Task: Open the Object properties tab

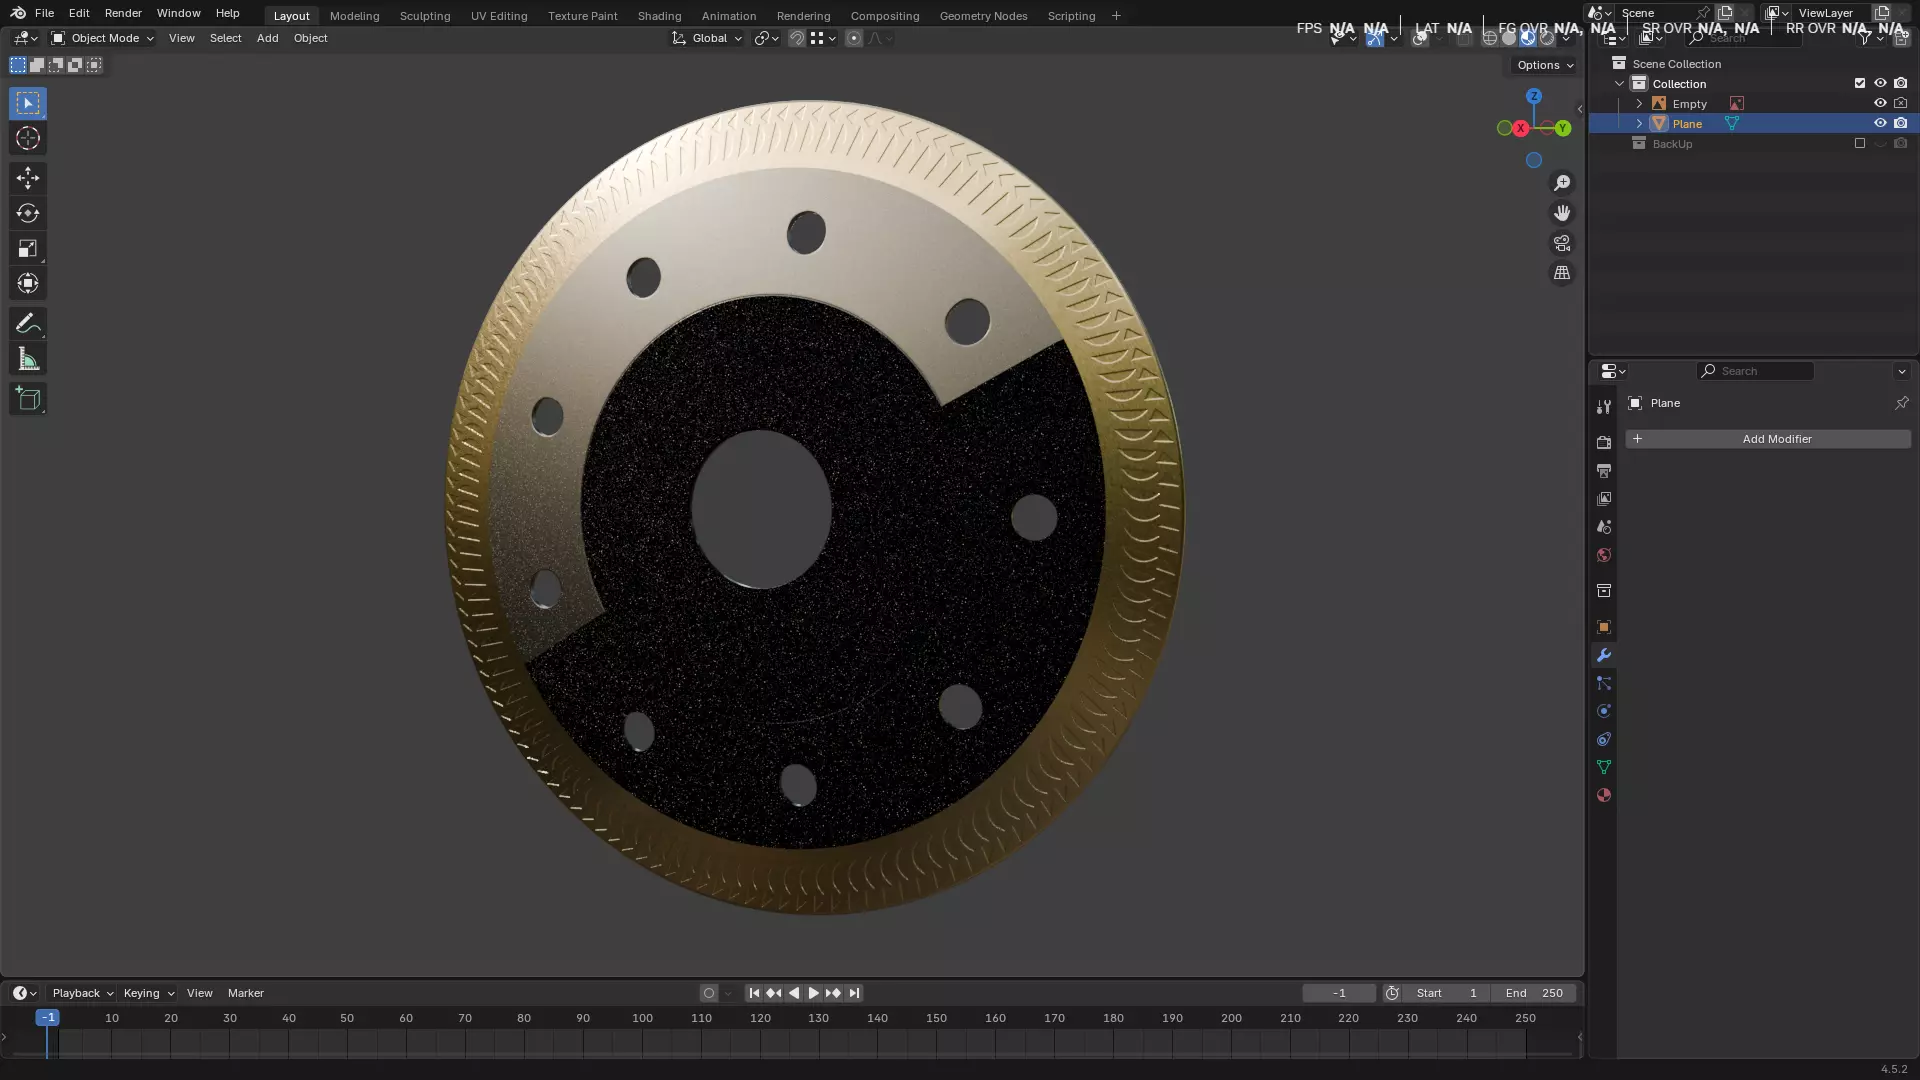Action: (1604, 627)
